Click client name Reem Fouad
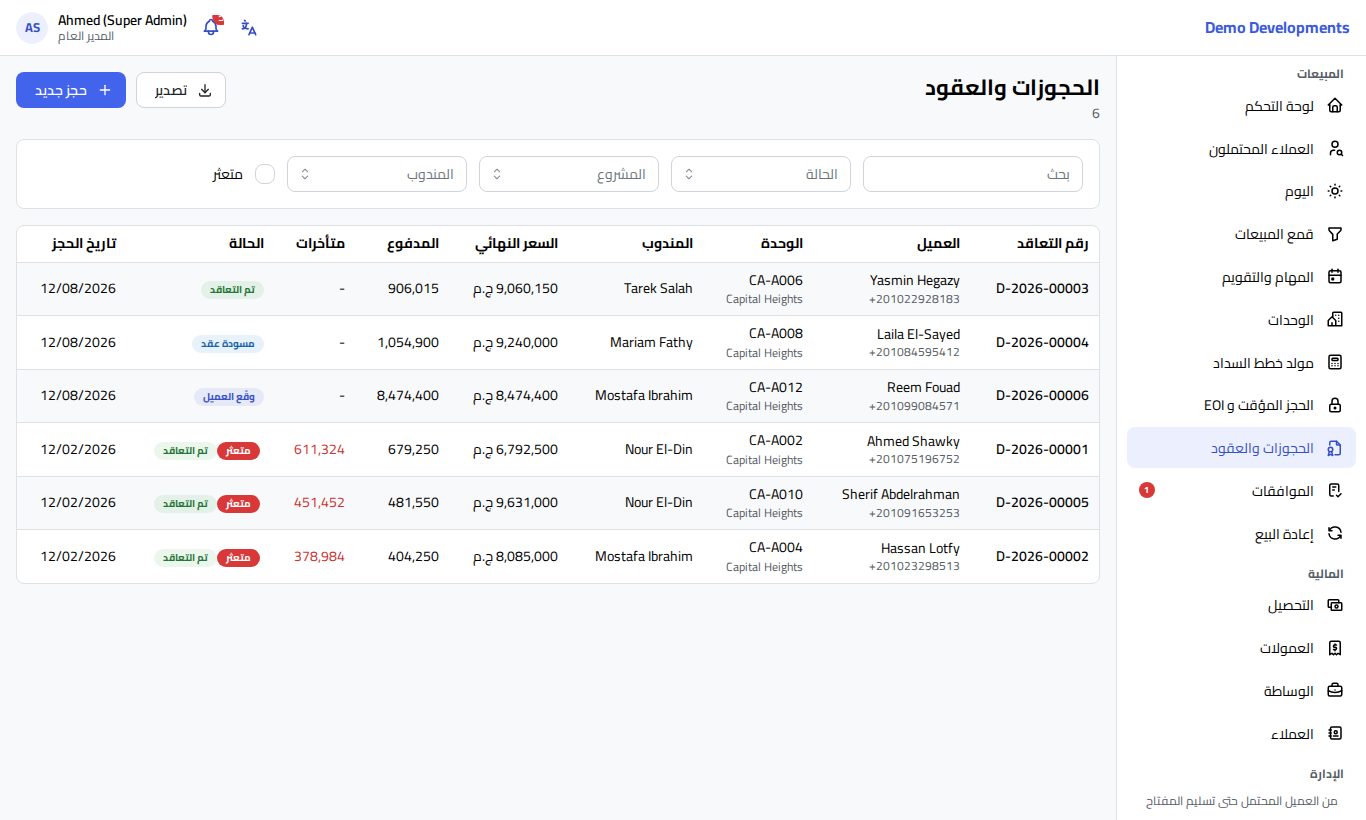Screen dimensions: 1366x820 [923, 387]
